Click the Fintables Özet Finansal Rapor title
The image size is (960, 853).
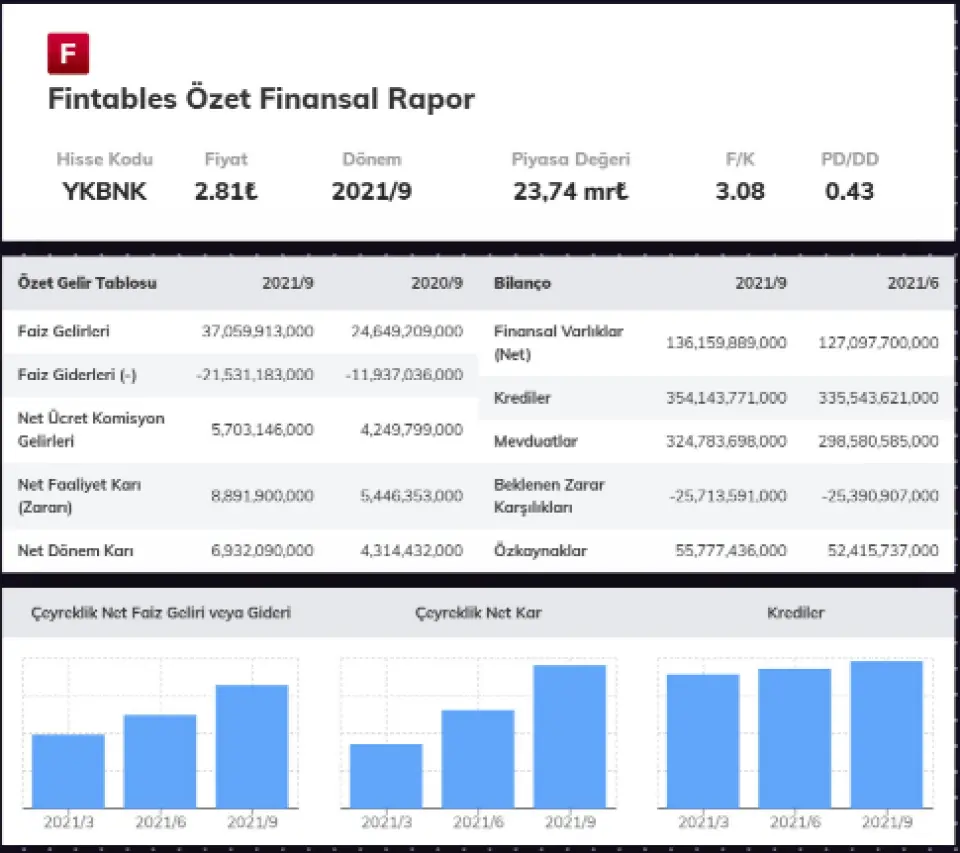(x=261, y=99)
